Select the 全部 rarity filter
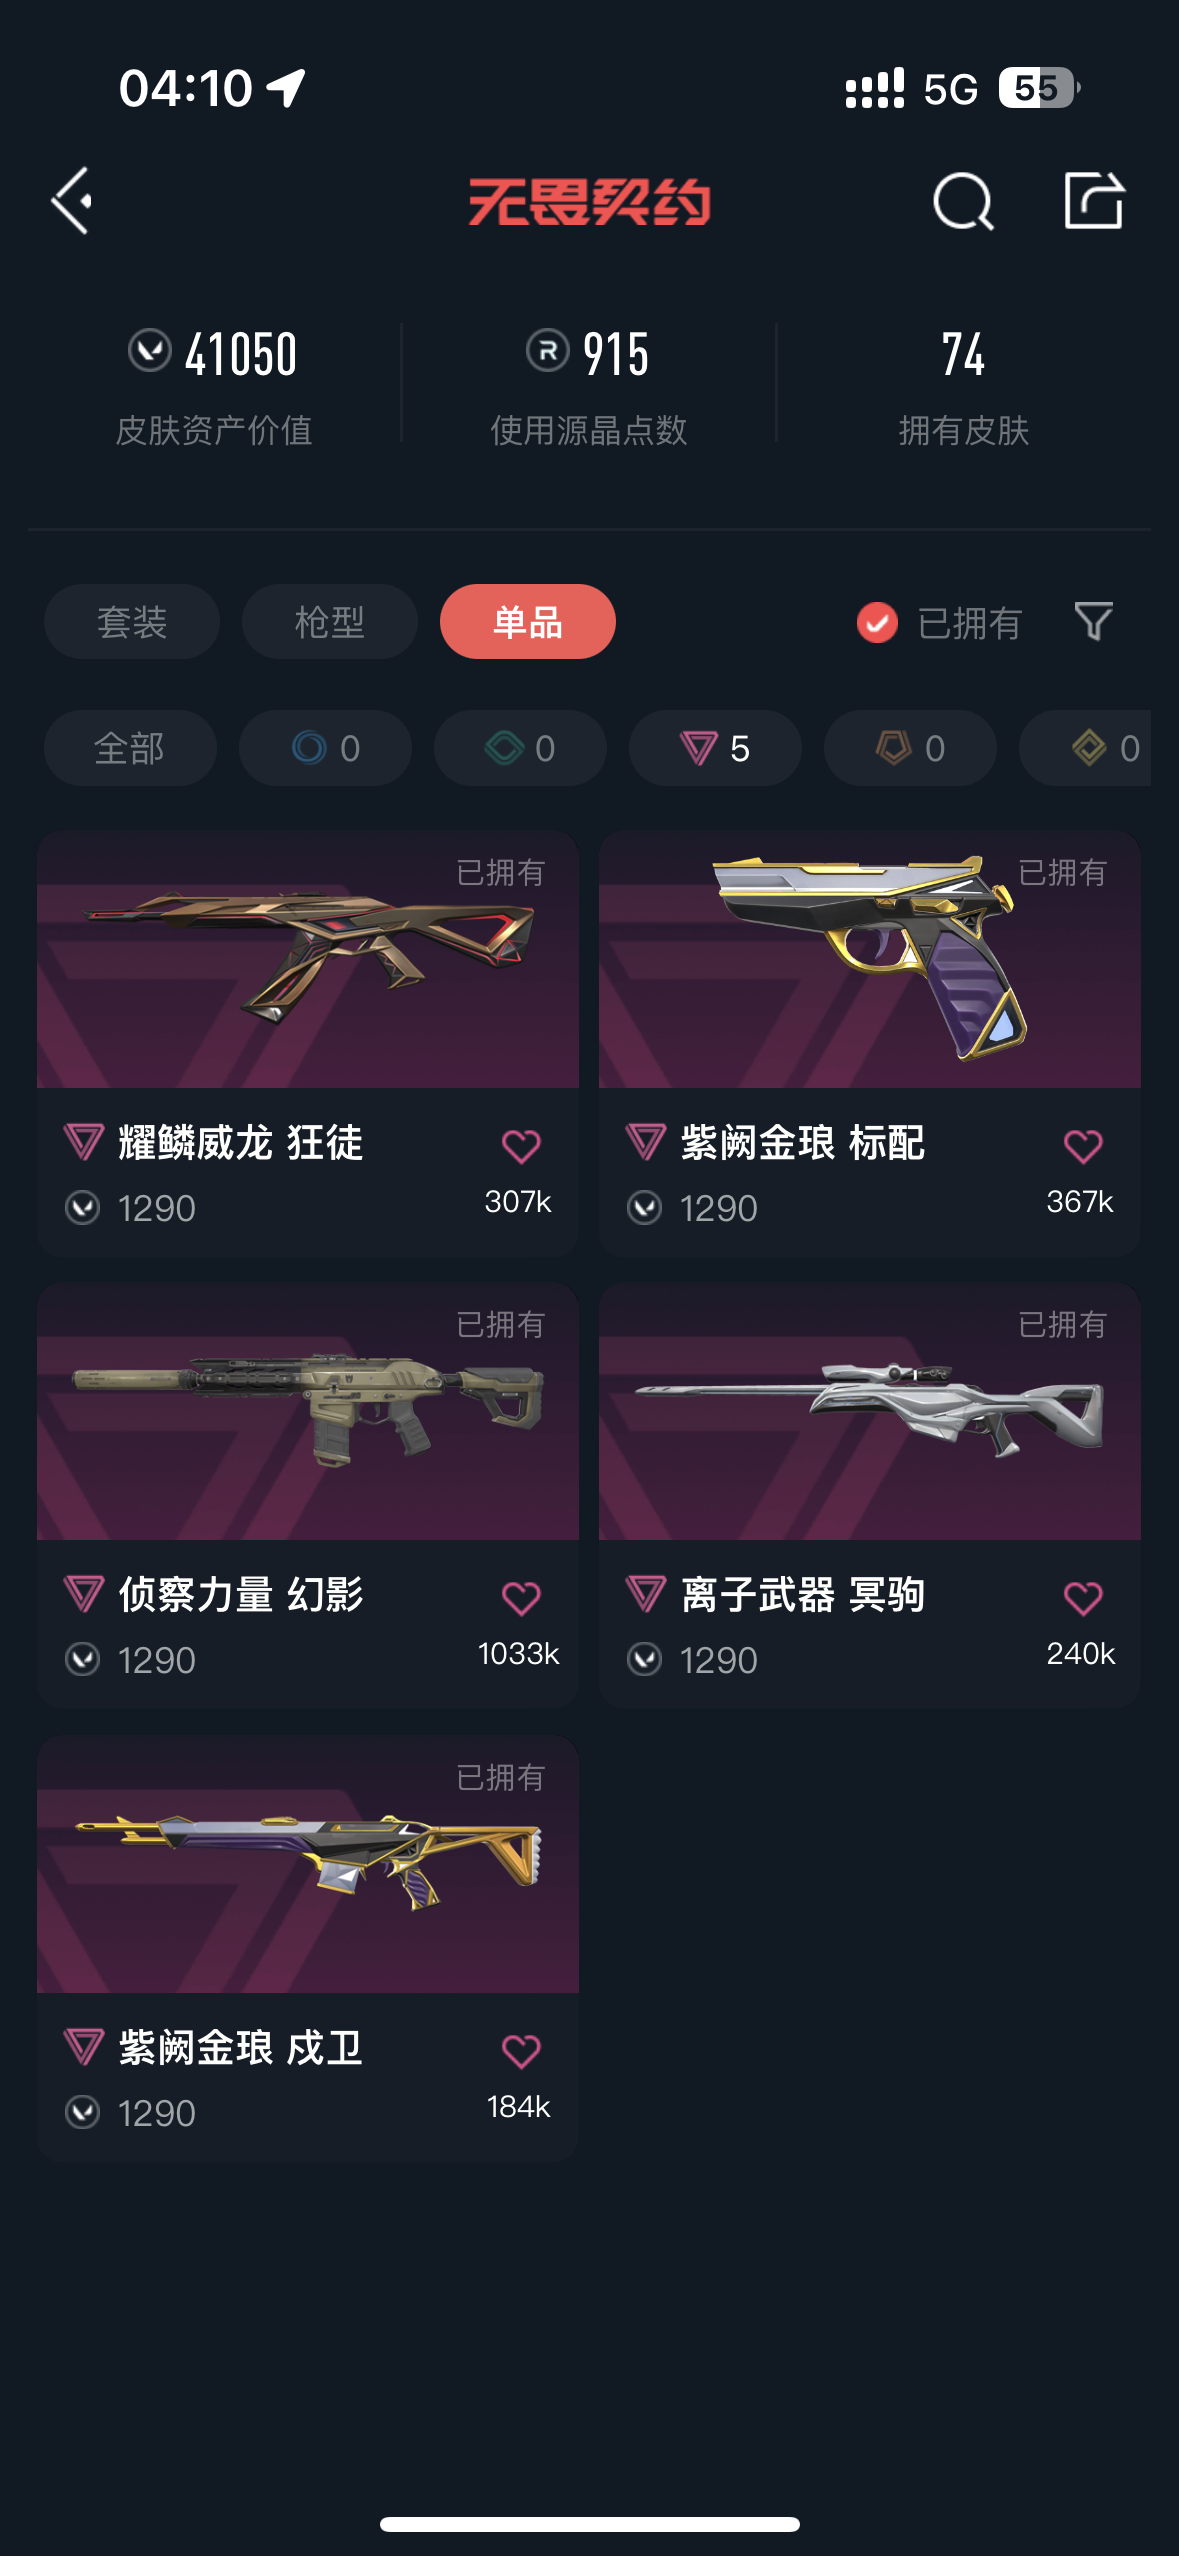1179x2556 pixels. [x=130, y=748]
